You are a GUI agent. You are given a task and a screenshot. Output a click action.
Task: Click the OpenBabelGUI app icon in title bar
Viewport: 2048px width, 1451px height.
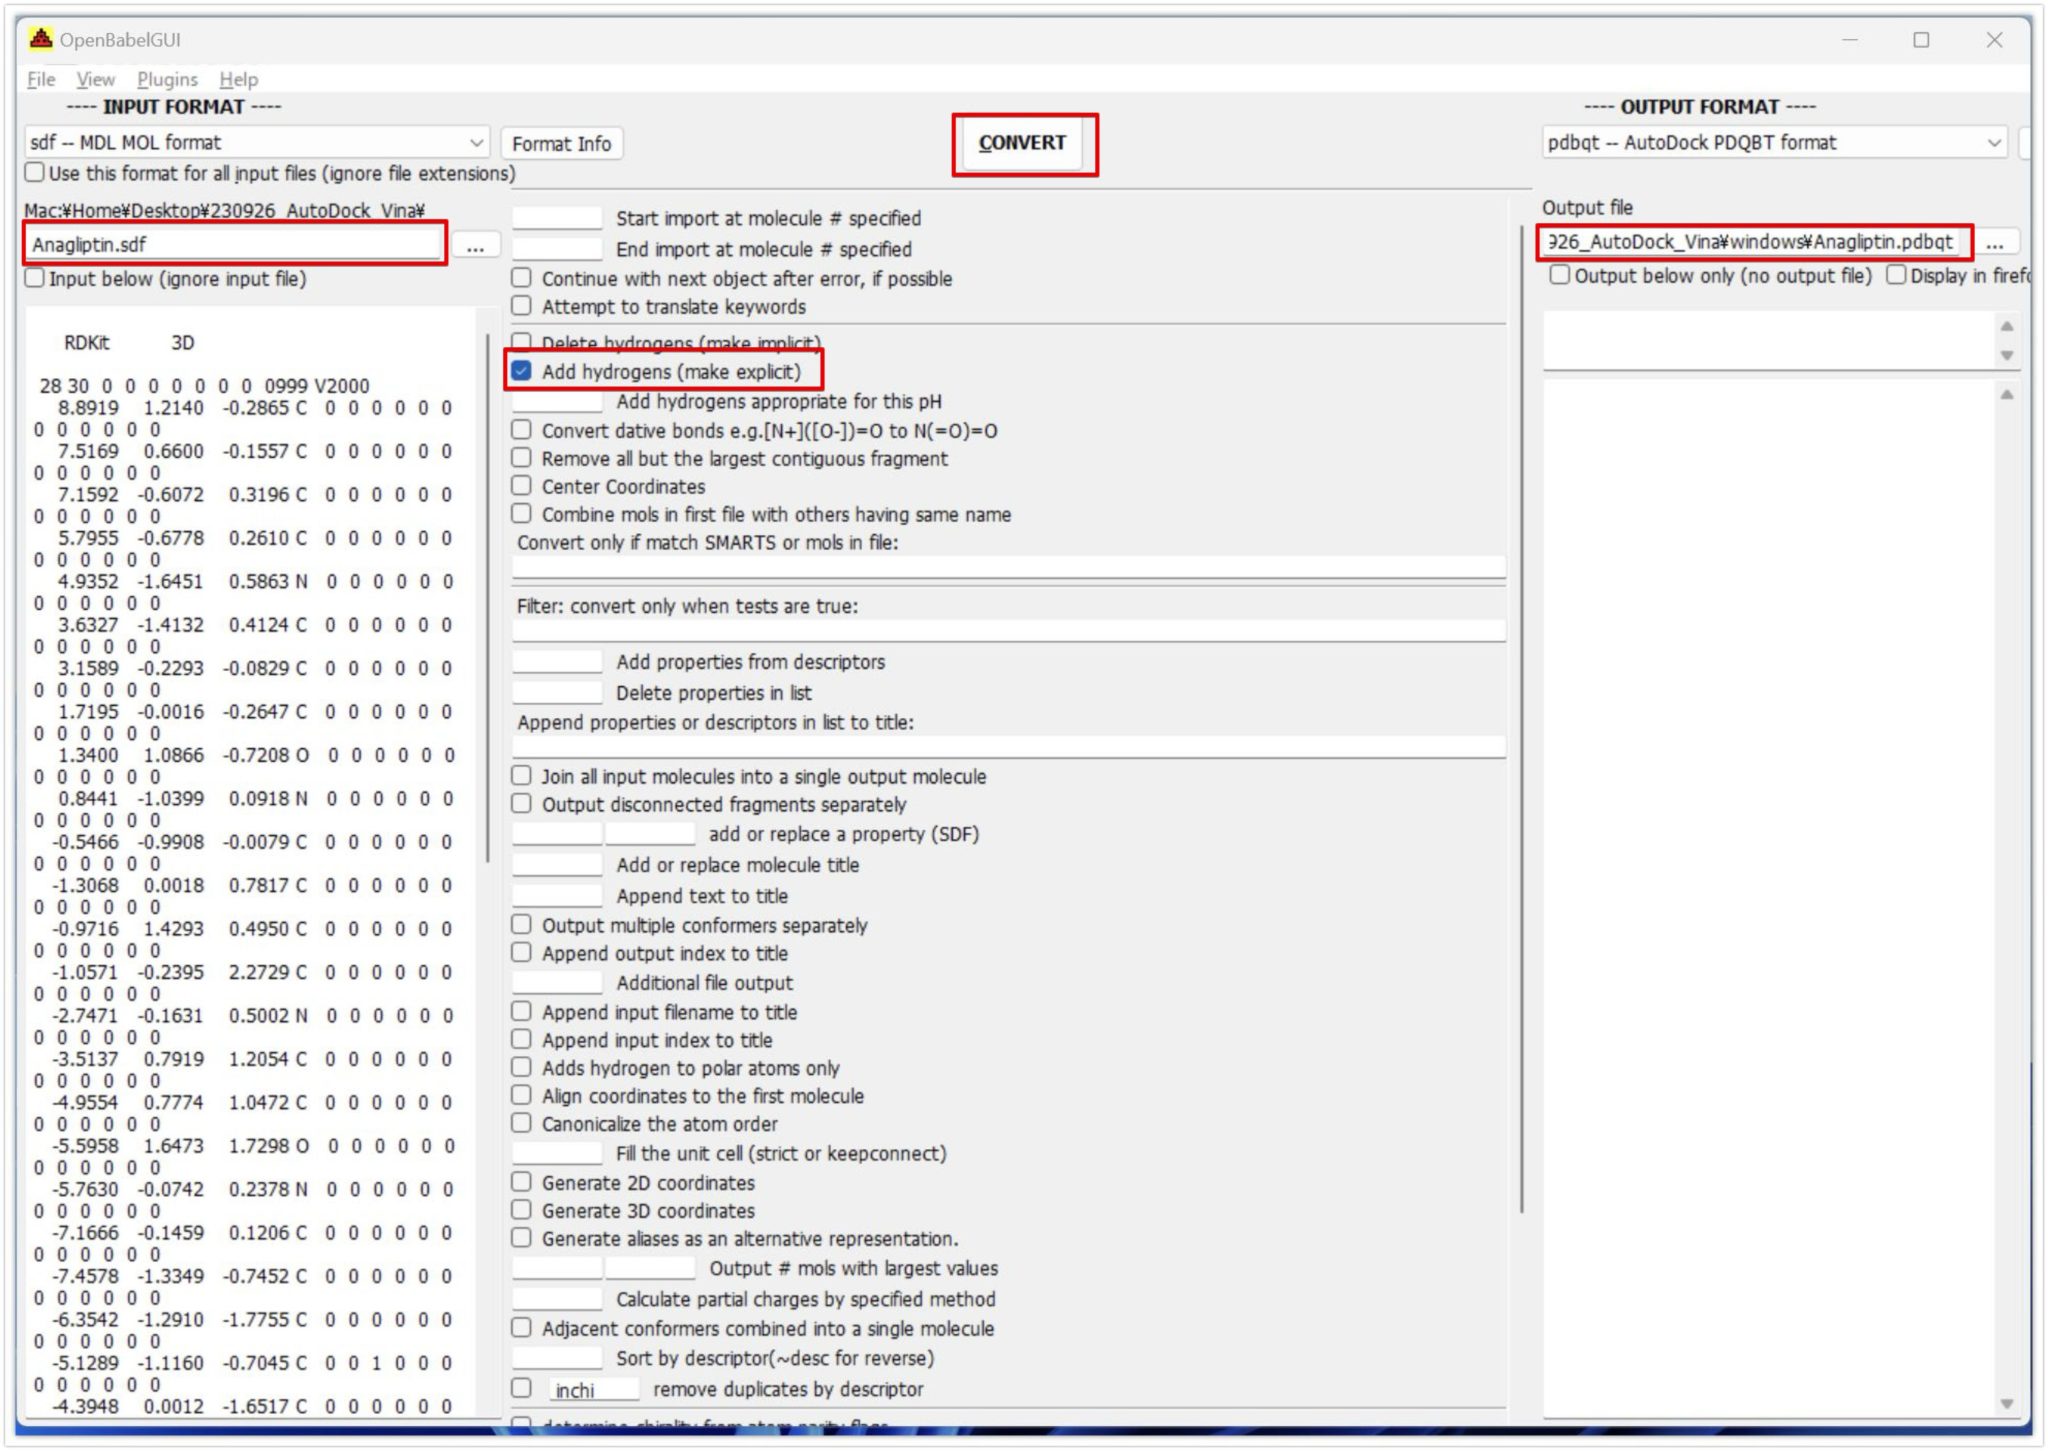coord(40,39)
